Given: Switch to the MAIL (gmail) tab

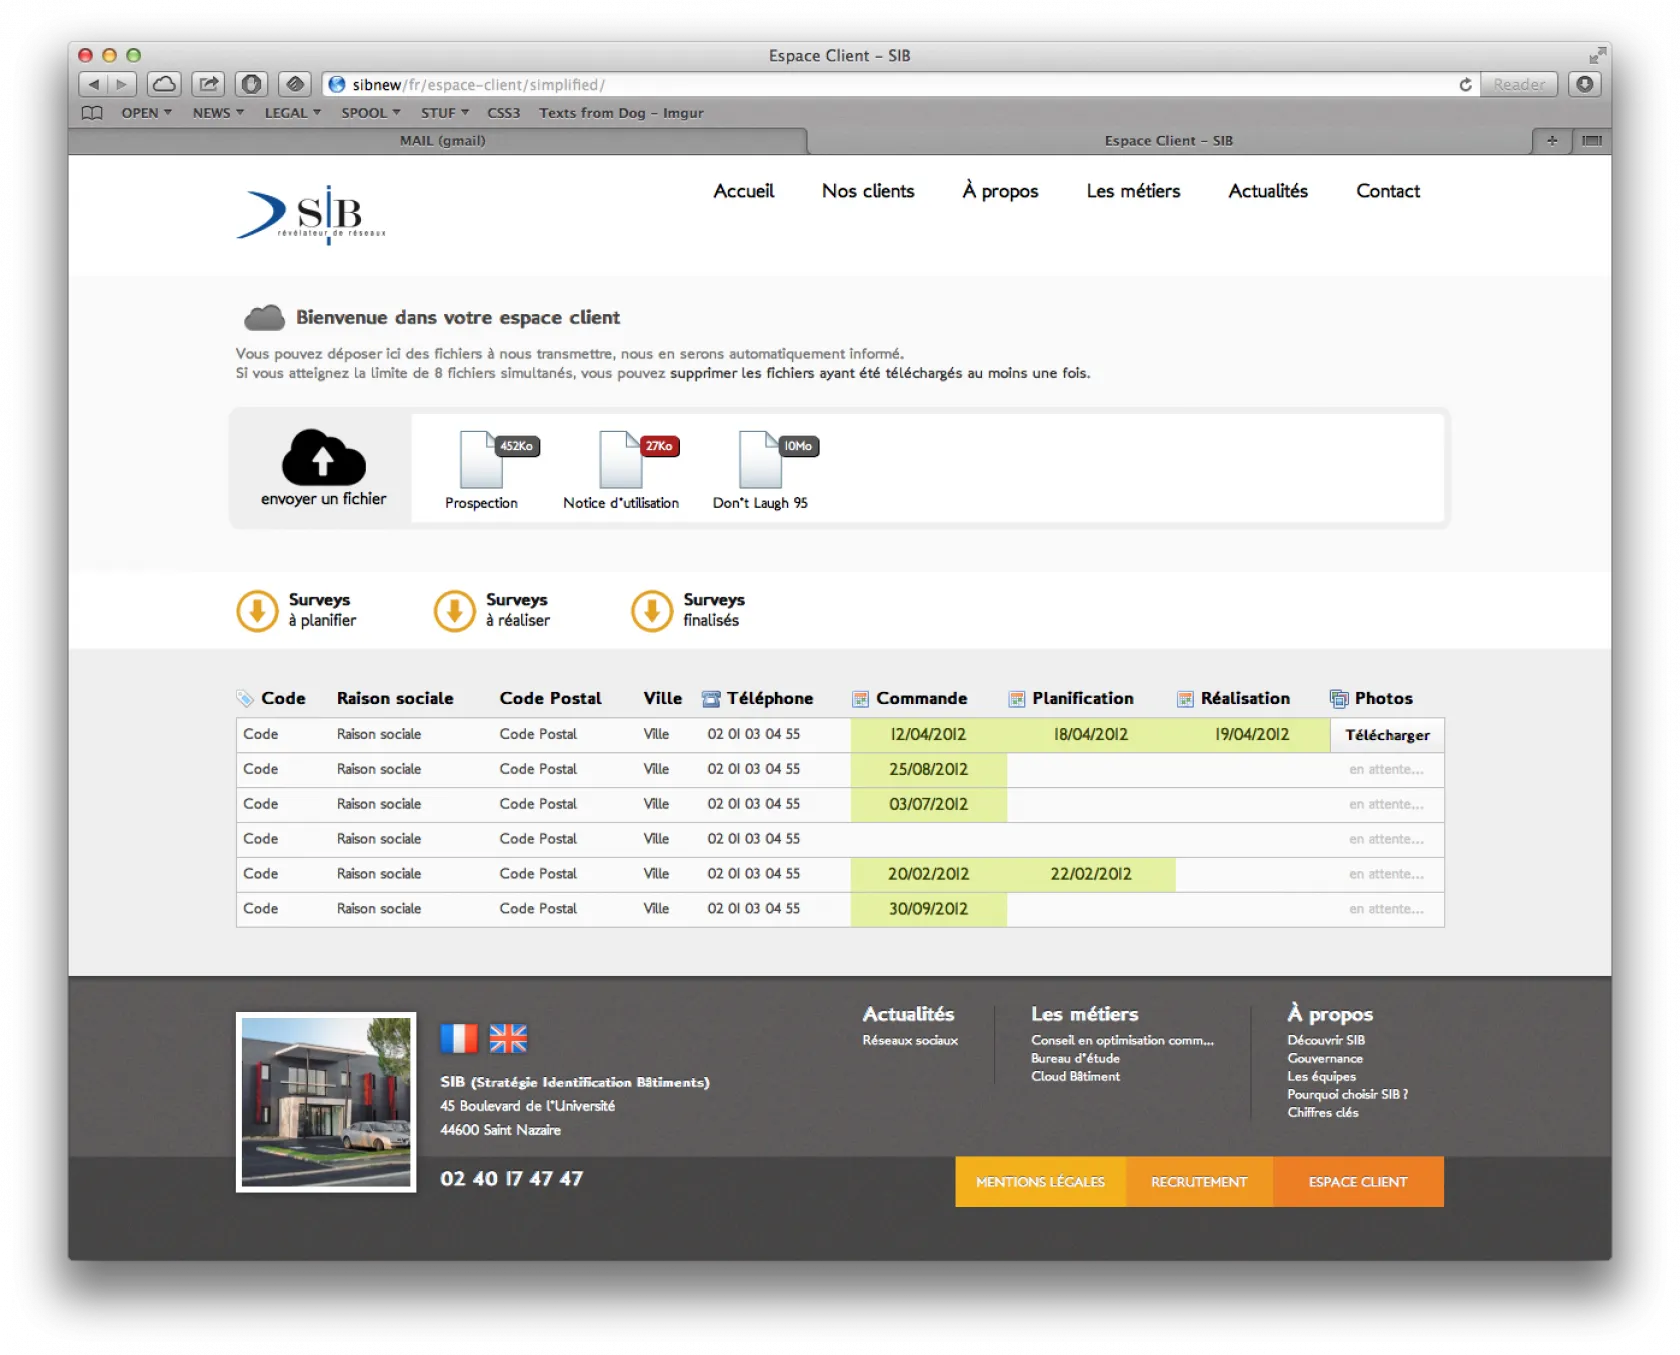Looking at the screenshot, I should click(x=442, y=141).
